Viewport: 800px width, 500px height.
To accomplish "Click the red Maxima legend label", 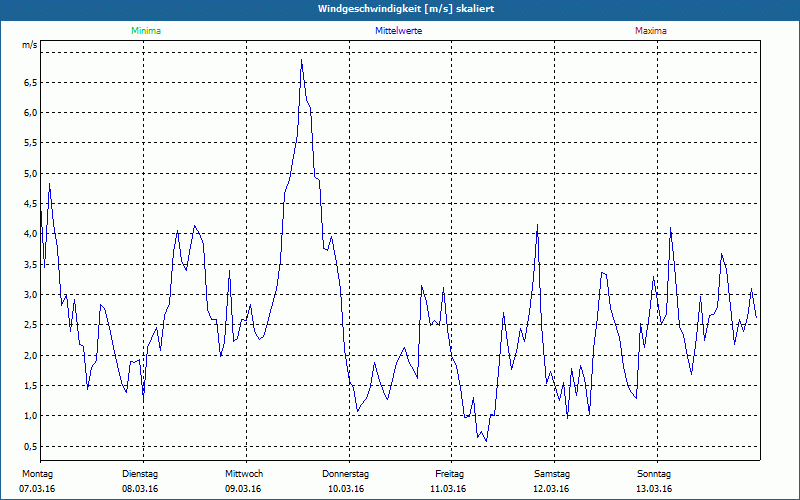I will (651, 31).
